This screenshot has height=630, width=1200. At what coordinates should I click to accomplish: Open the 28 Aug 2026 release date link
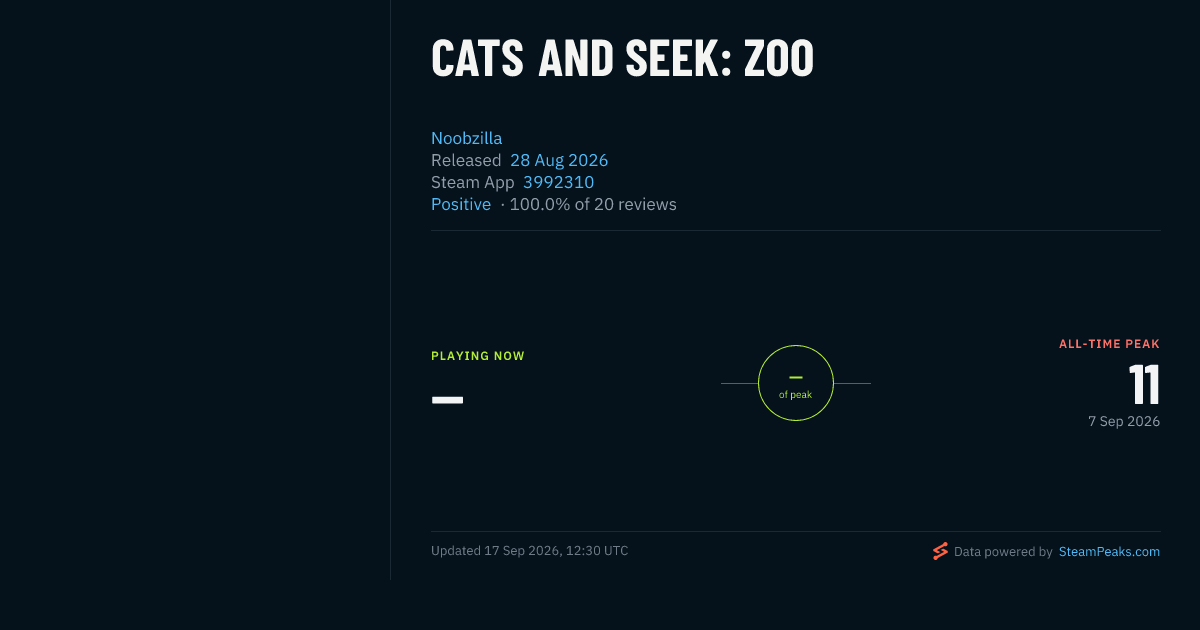coord(559,160)
